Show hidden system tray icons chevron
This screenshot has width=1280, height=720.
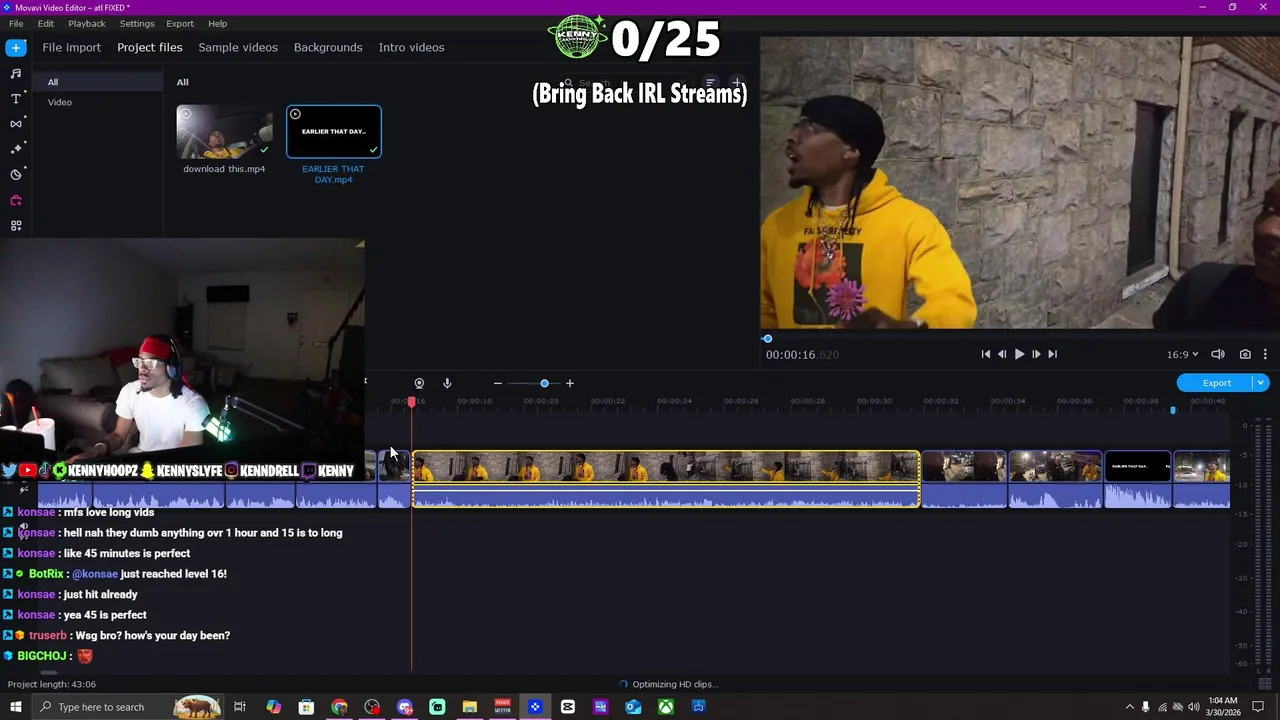[x=1130, y=707]
